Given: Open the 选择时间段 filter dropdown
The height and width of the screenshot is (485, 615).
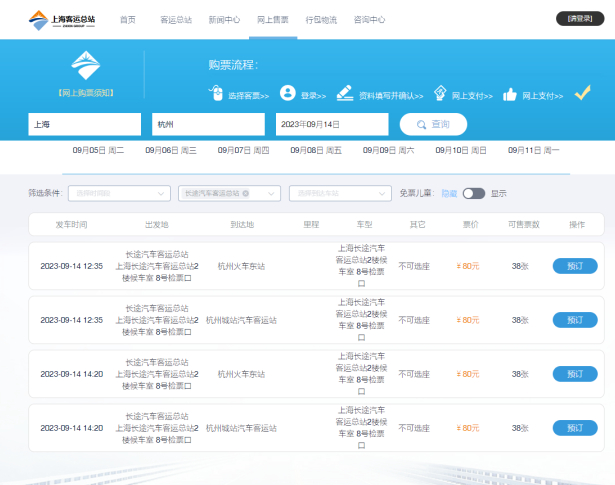Looking at the screenshot, I should 120,193.
